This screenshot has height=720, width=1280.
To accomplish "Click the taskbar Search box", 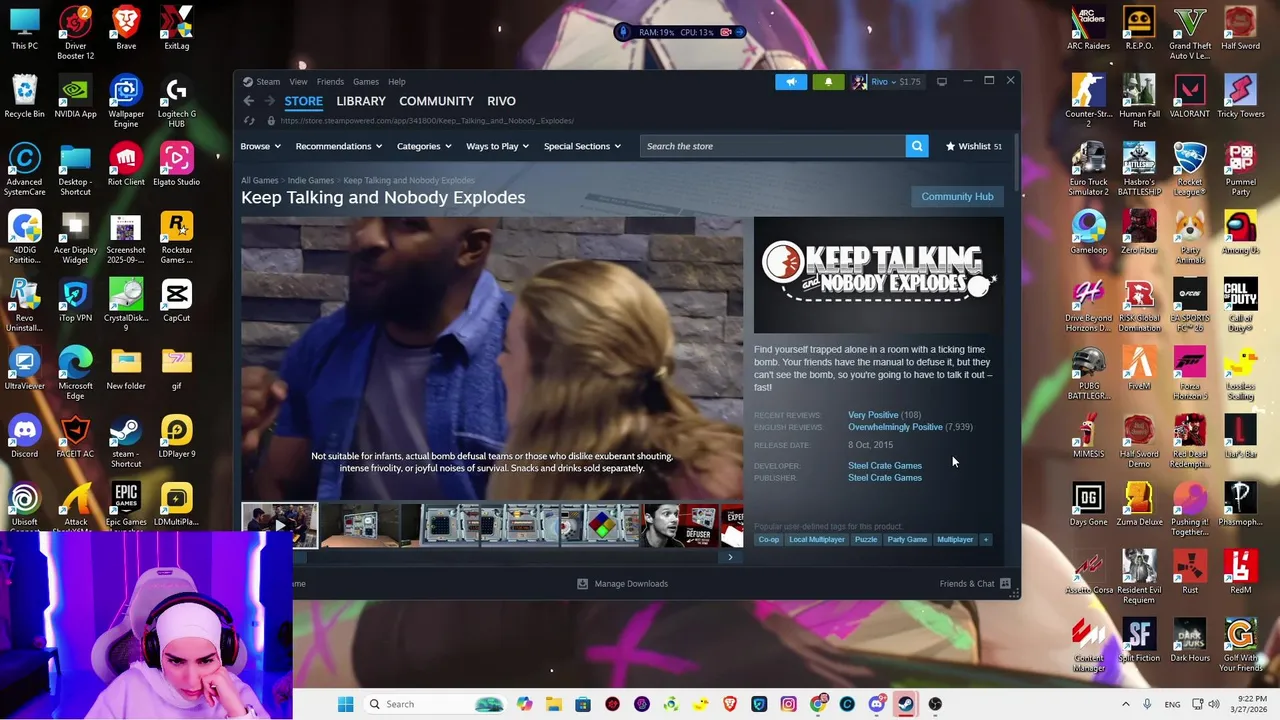I will [x=436, y=704].
